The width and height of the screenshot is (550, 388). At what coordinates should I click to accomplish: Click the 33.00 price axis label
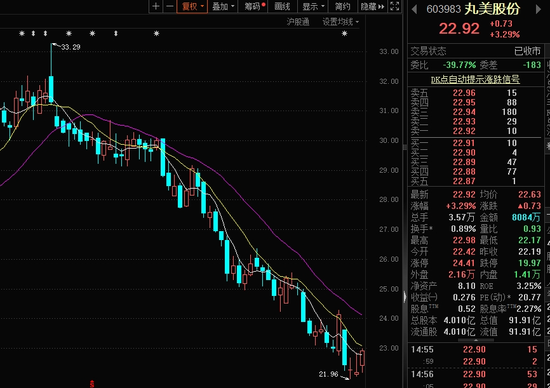click(389, 52)
